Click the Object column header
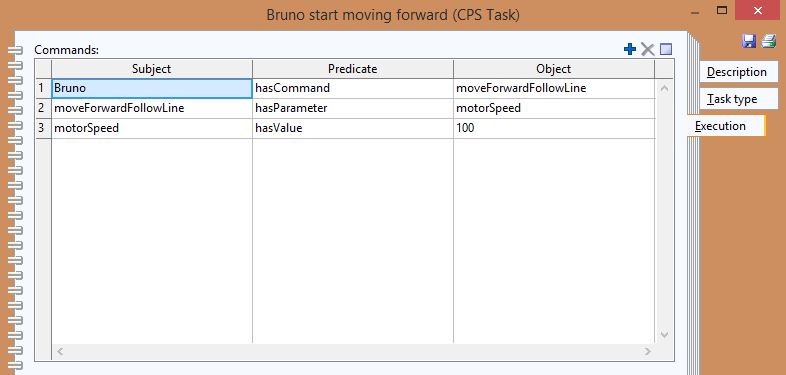 pyautogui.click(x=554, y=69)
